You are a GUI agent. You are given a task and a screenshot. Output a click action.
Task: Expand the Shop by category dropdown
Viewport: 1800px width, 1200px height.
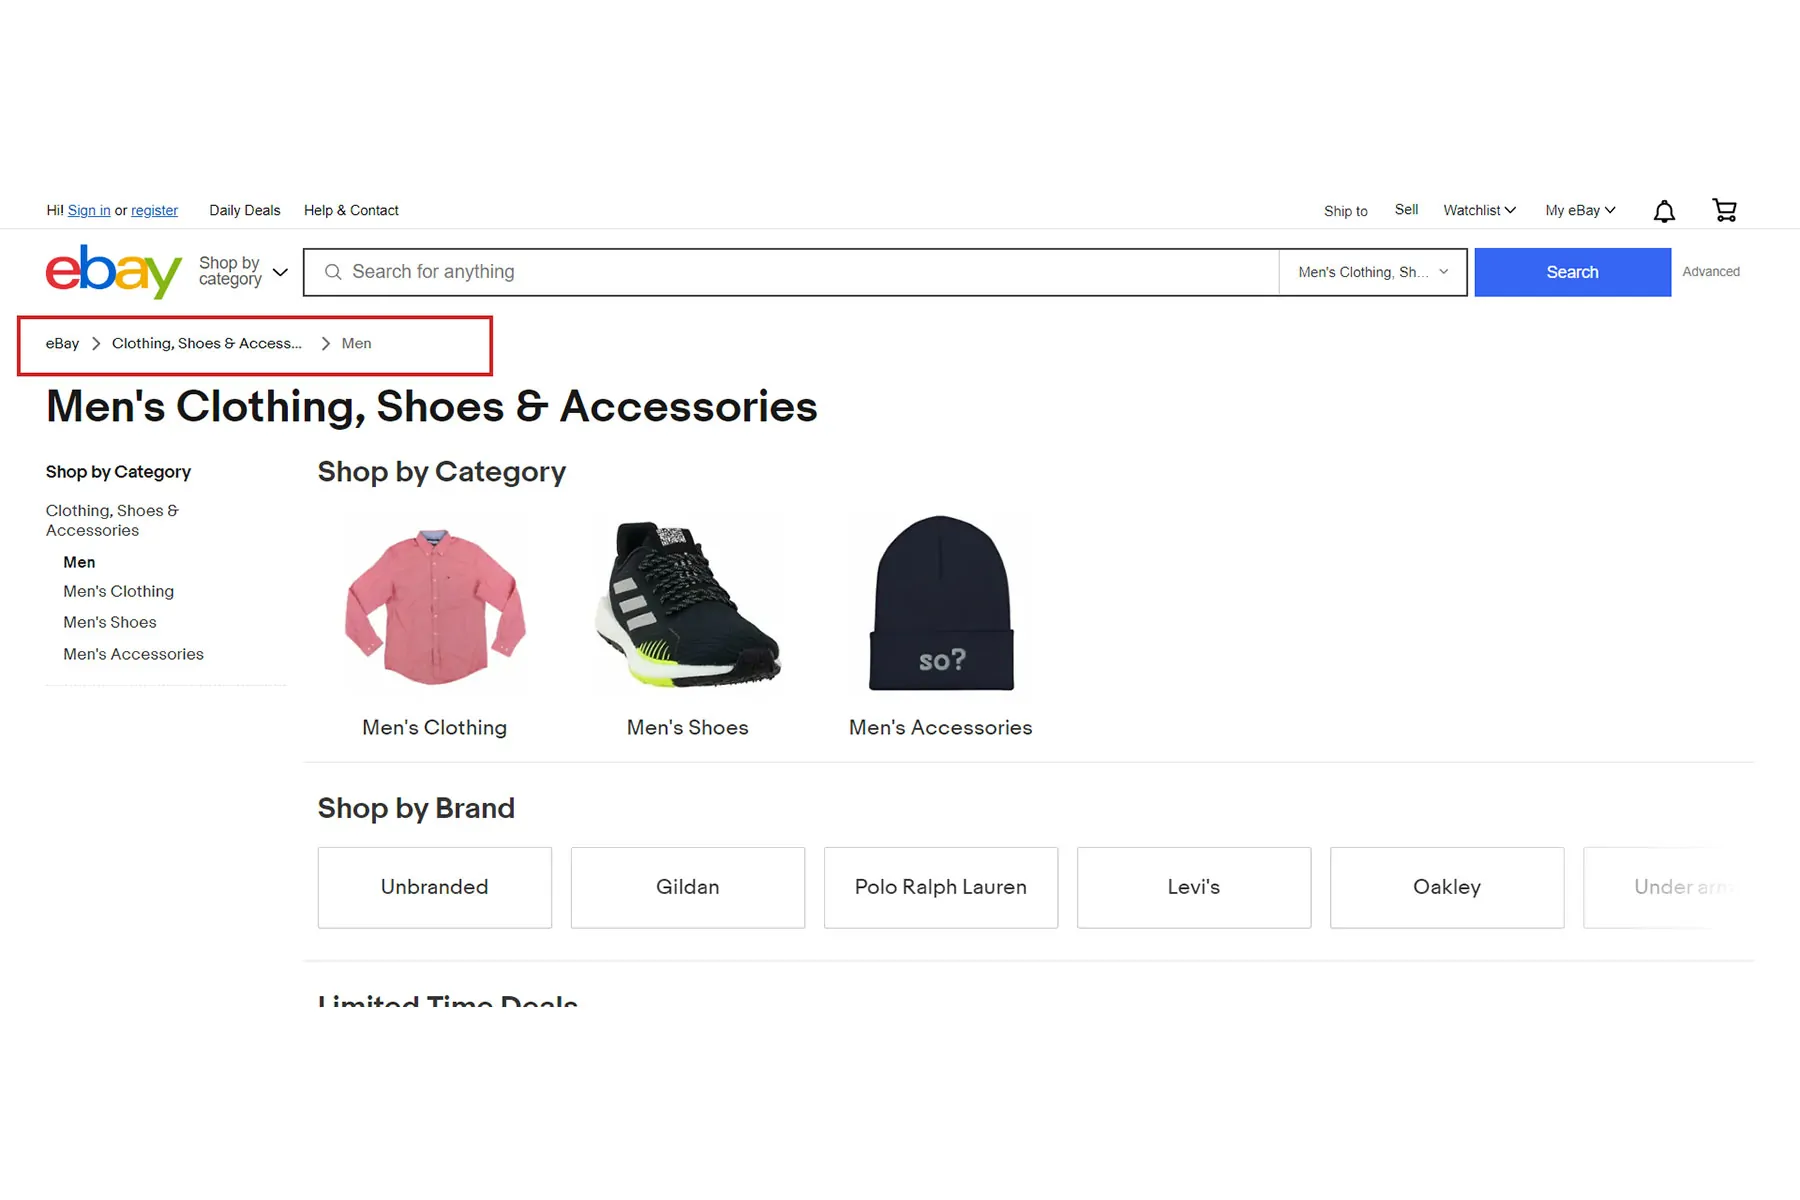pyautogui.click(x=243, y=271)
